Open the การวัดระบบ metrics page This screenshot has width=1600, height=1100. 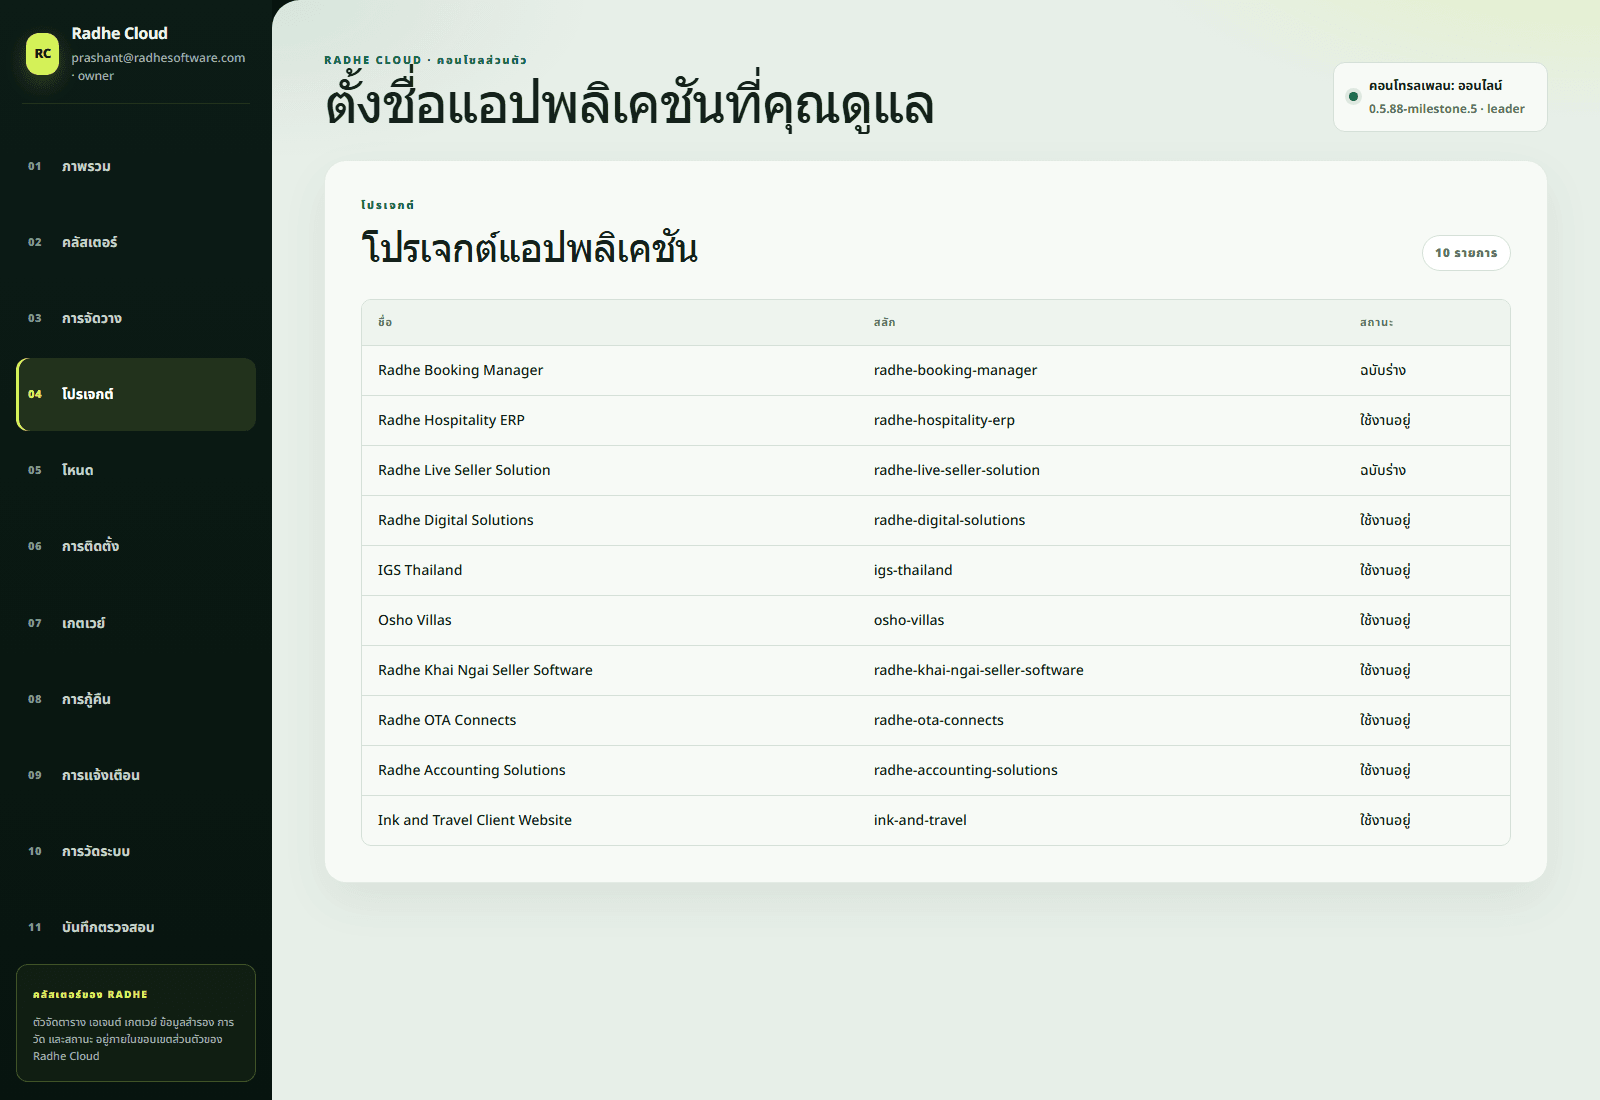(x=136, y=851)
